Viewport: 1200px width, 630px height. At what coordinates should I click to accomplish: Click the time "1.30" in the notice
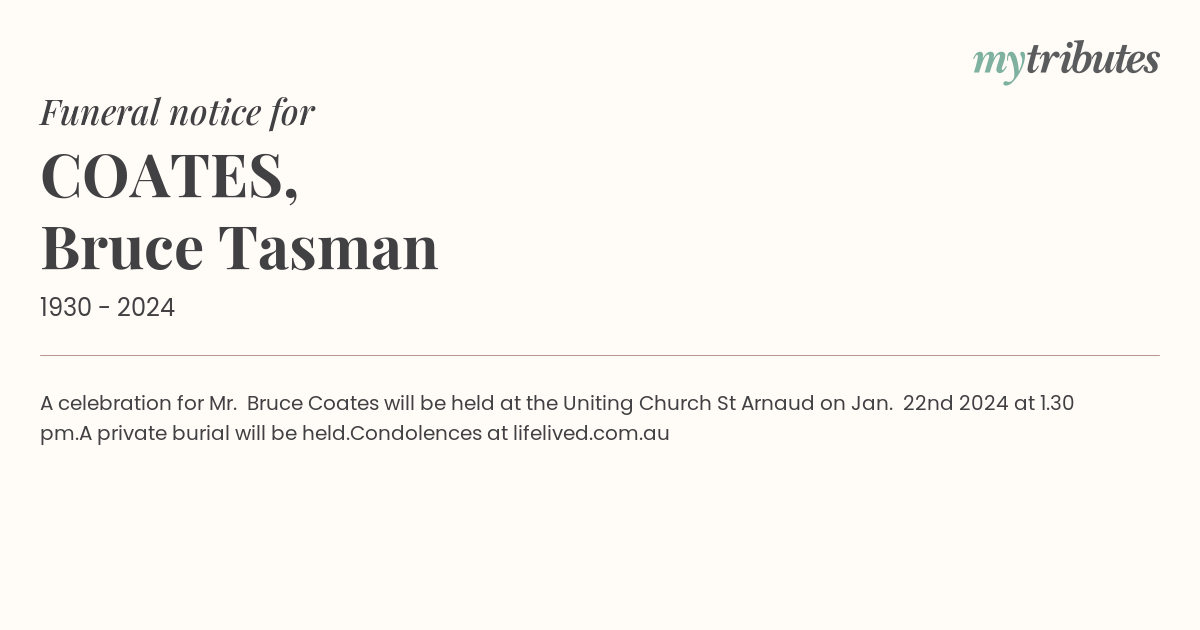(x=1057, y=403)
